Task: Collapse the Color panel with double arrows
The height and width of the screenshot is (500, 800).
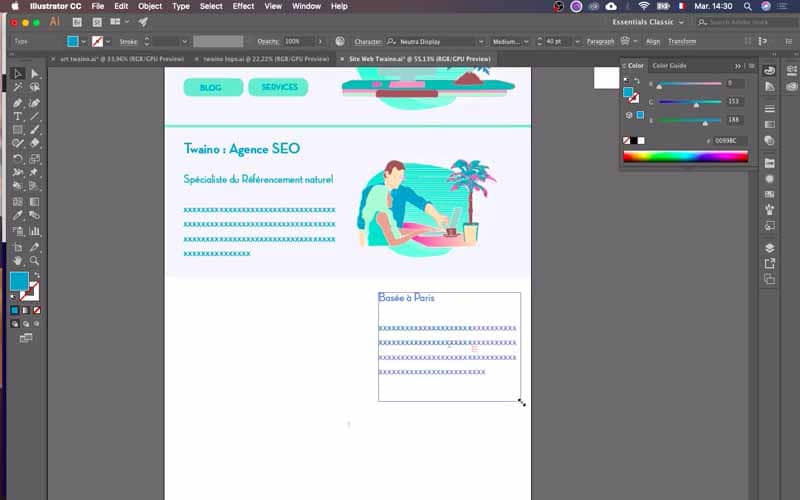Action: [738, 66]
